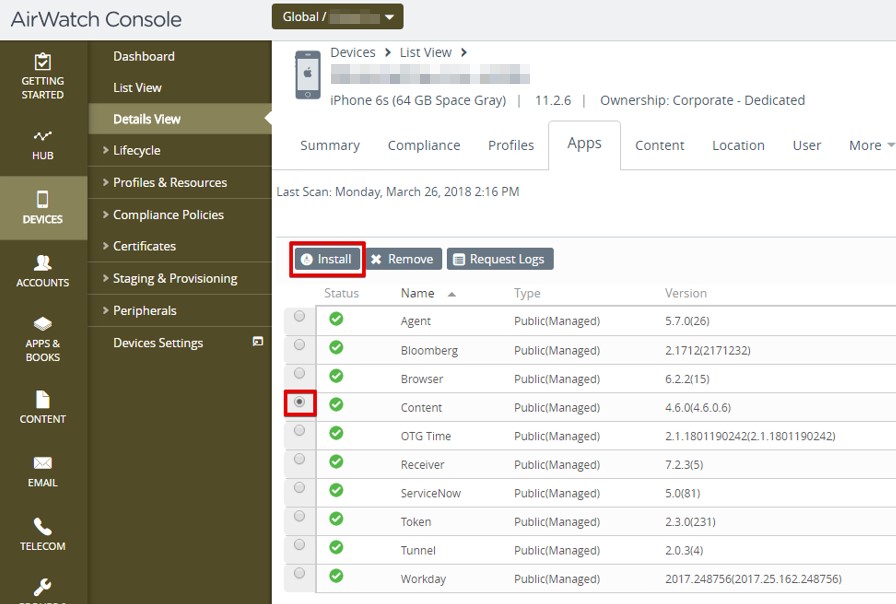Select the Accounts sidebar icon
This screenshot has width=896, height=604.
point(43,263)
